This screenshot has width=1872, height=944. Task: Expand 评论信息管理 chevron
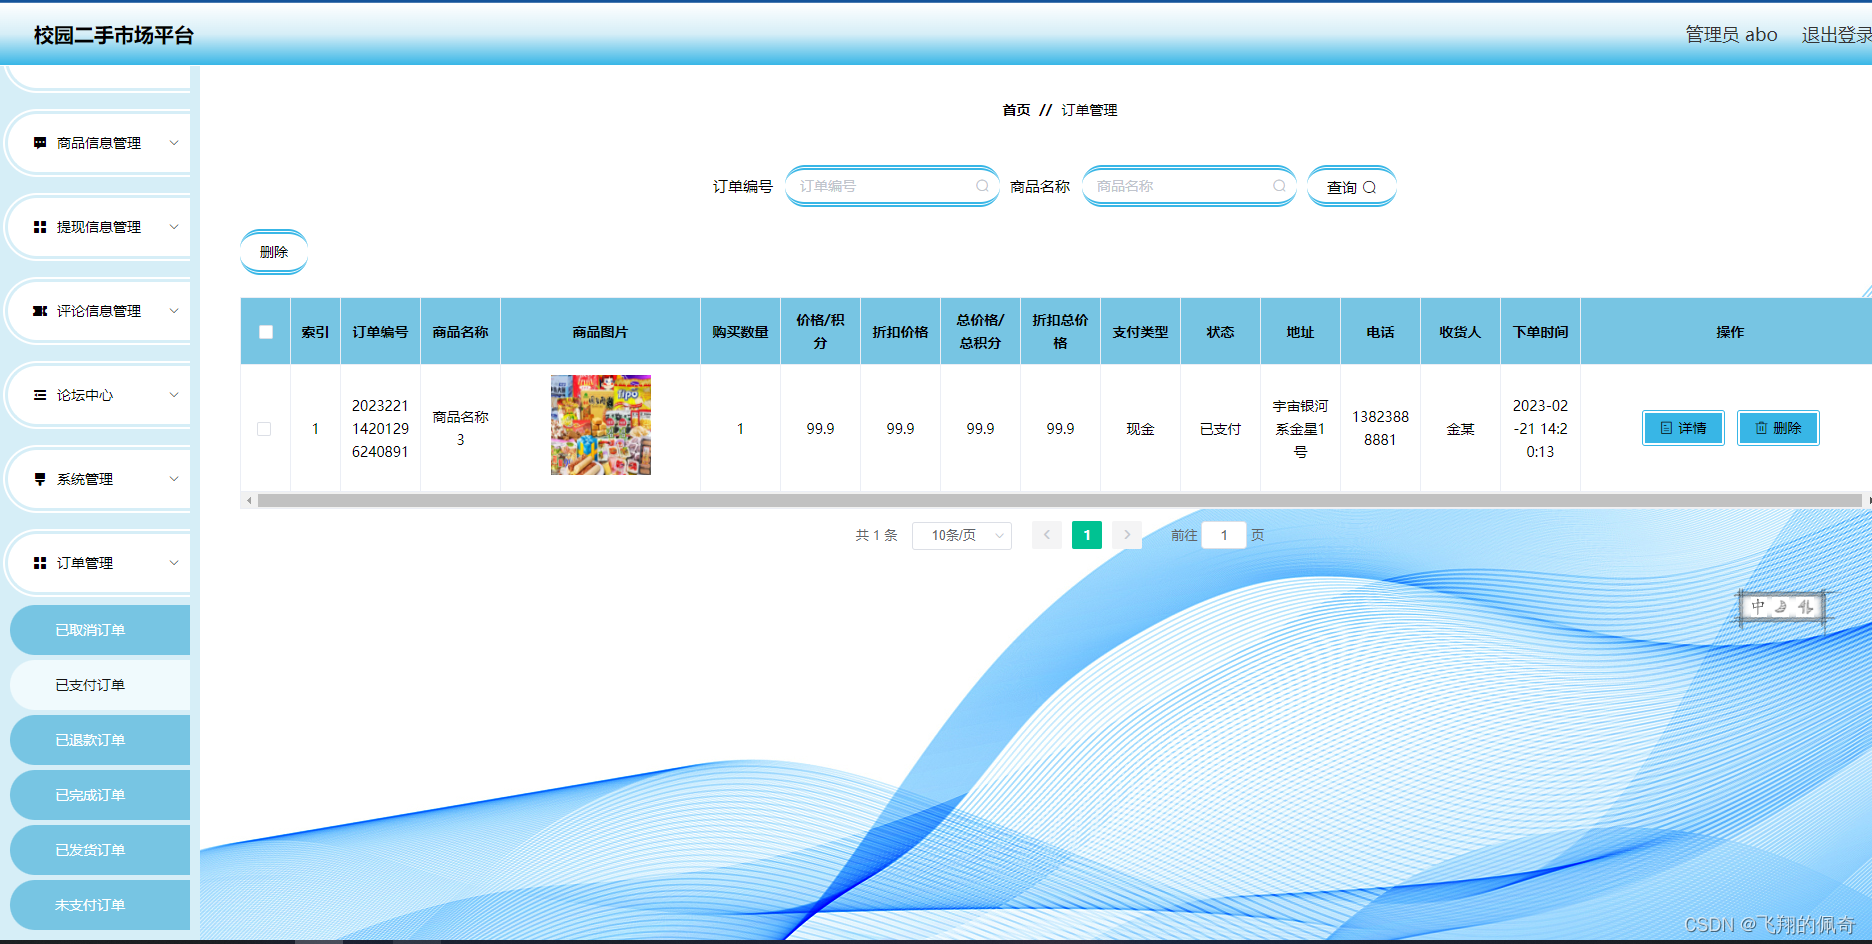[174, 311]
